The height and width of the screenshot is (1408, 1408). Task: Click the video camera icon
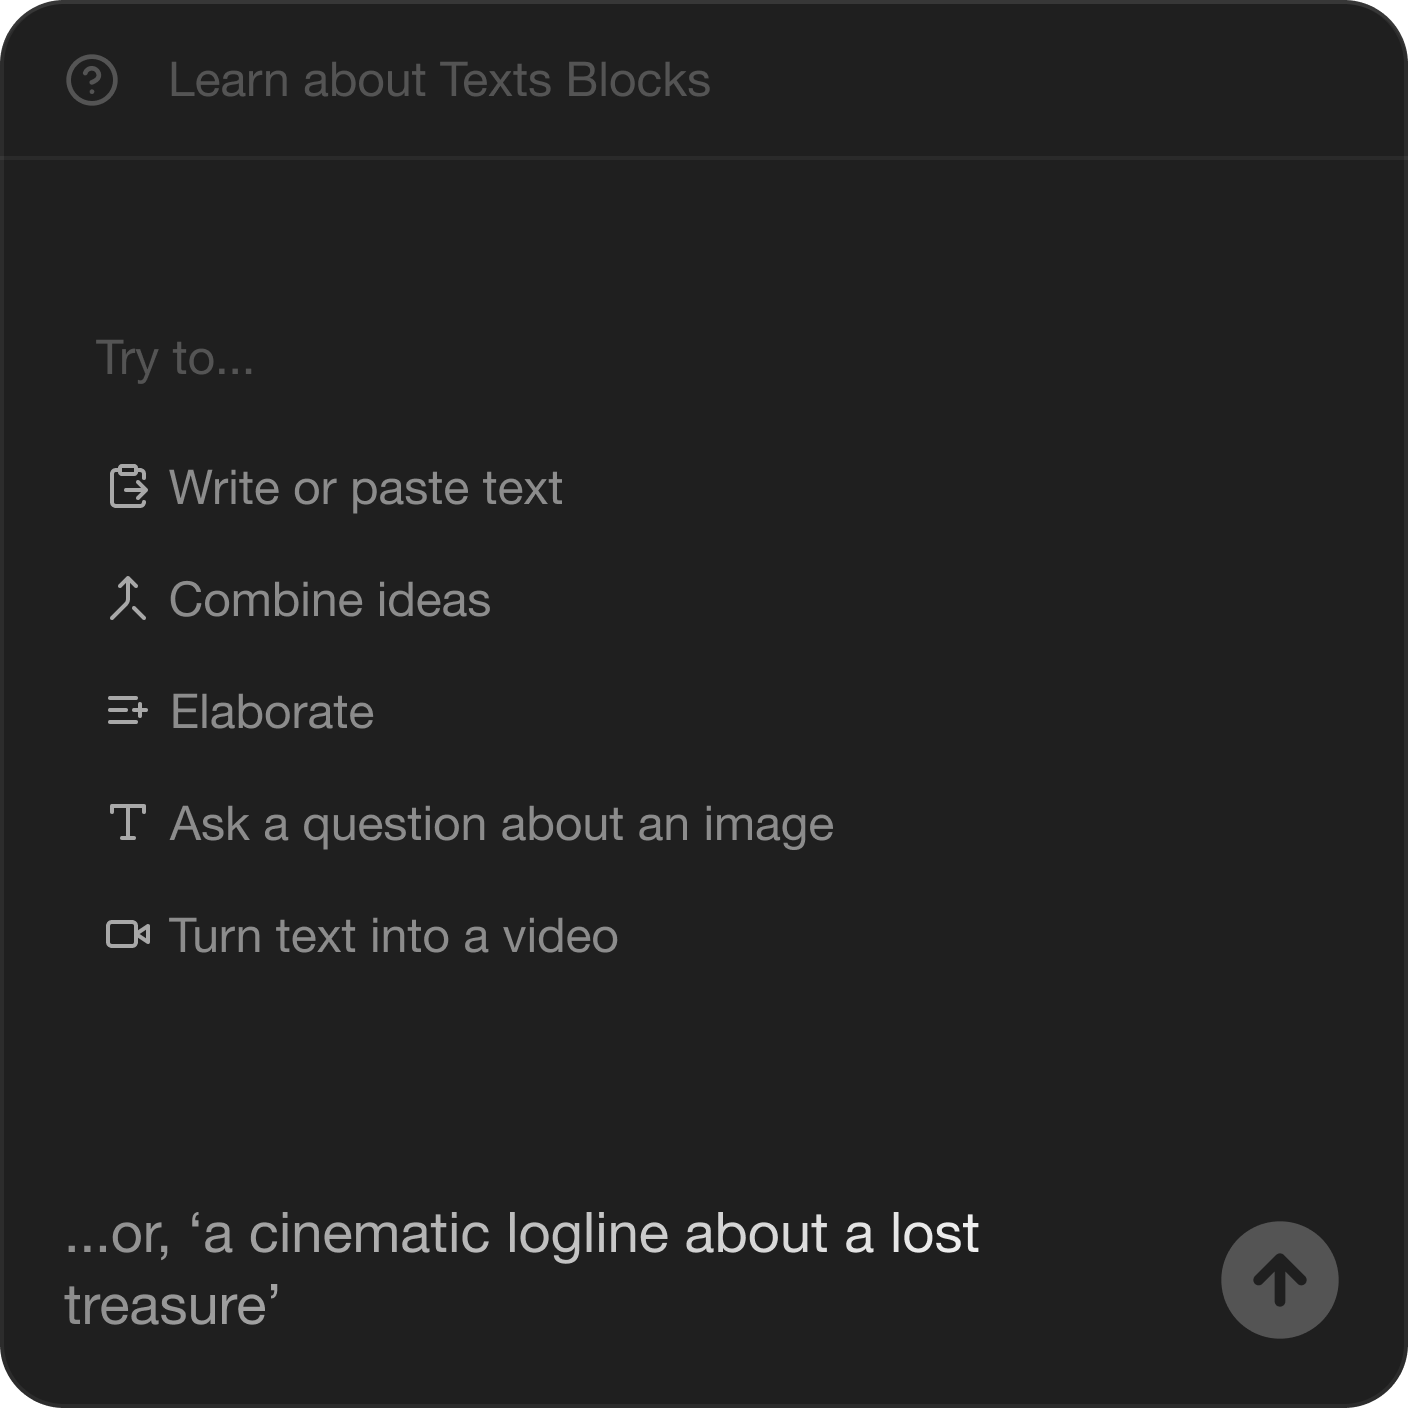pos(128,935)
